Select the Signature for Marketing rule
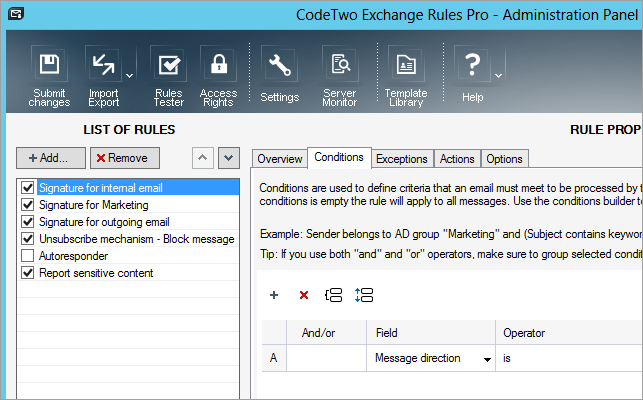The image size is (643, 400). pos(138,205)
